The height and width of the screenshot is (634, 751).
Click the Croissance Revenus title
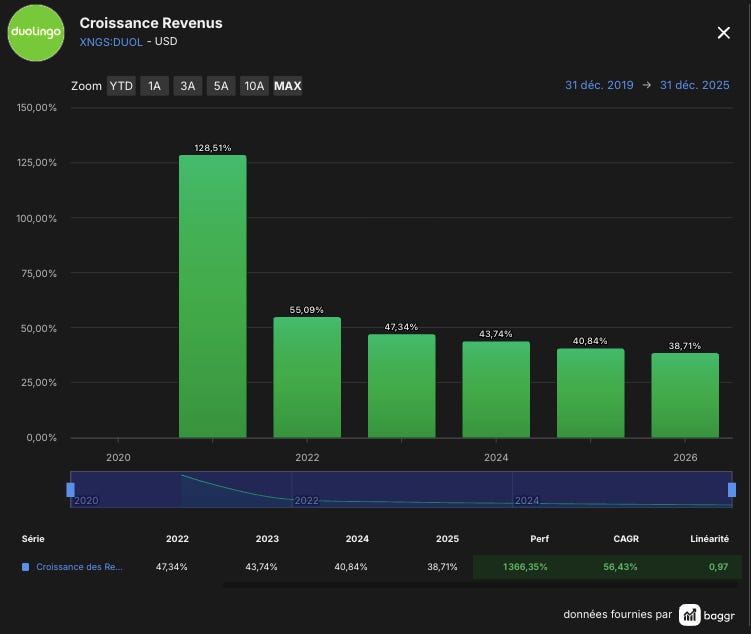151,23
